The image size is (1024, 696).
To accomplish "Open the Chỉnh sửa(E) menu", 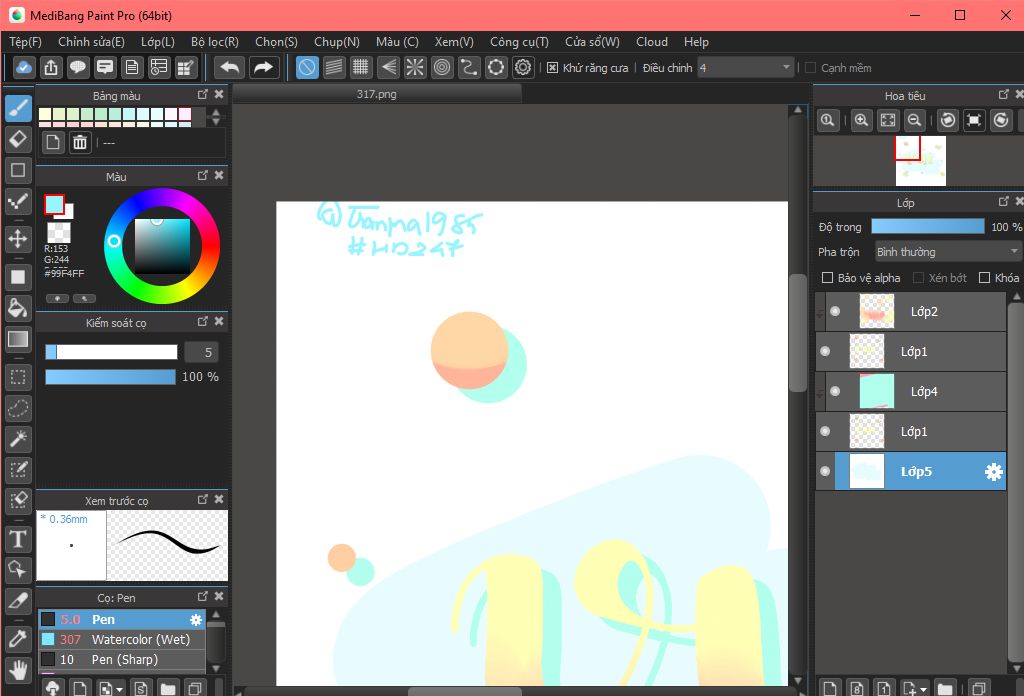I will (91, 42).
